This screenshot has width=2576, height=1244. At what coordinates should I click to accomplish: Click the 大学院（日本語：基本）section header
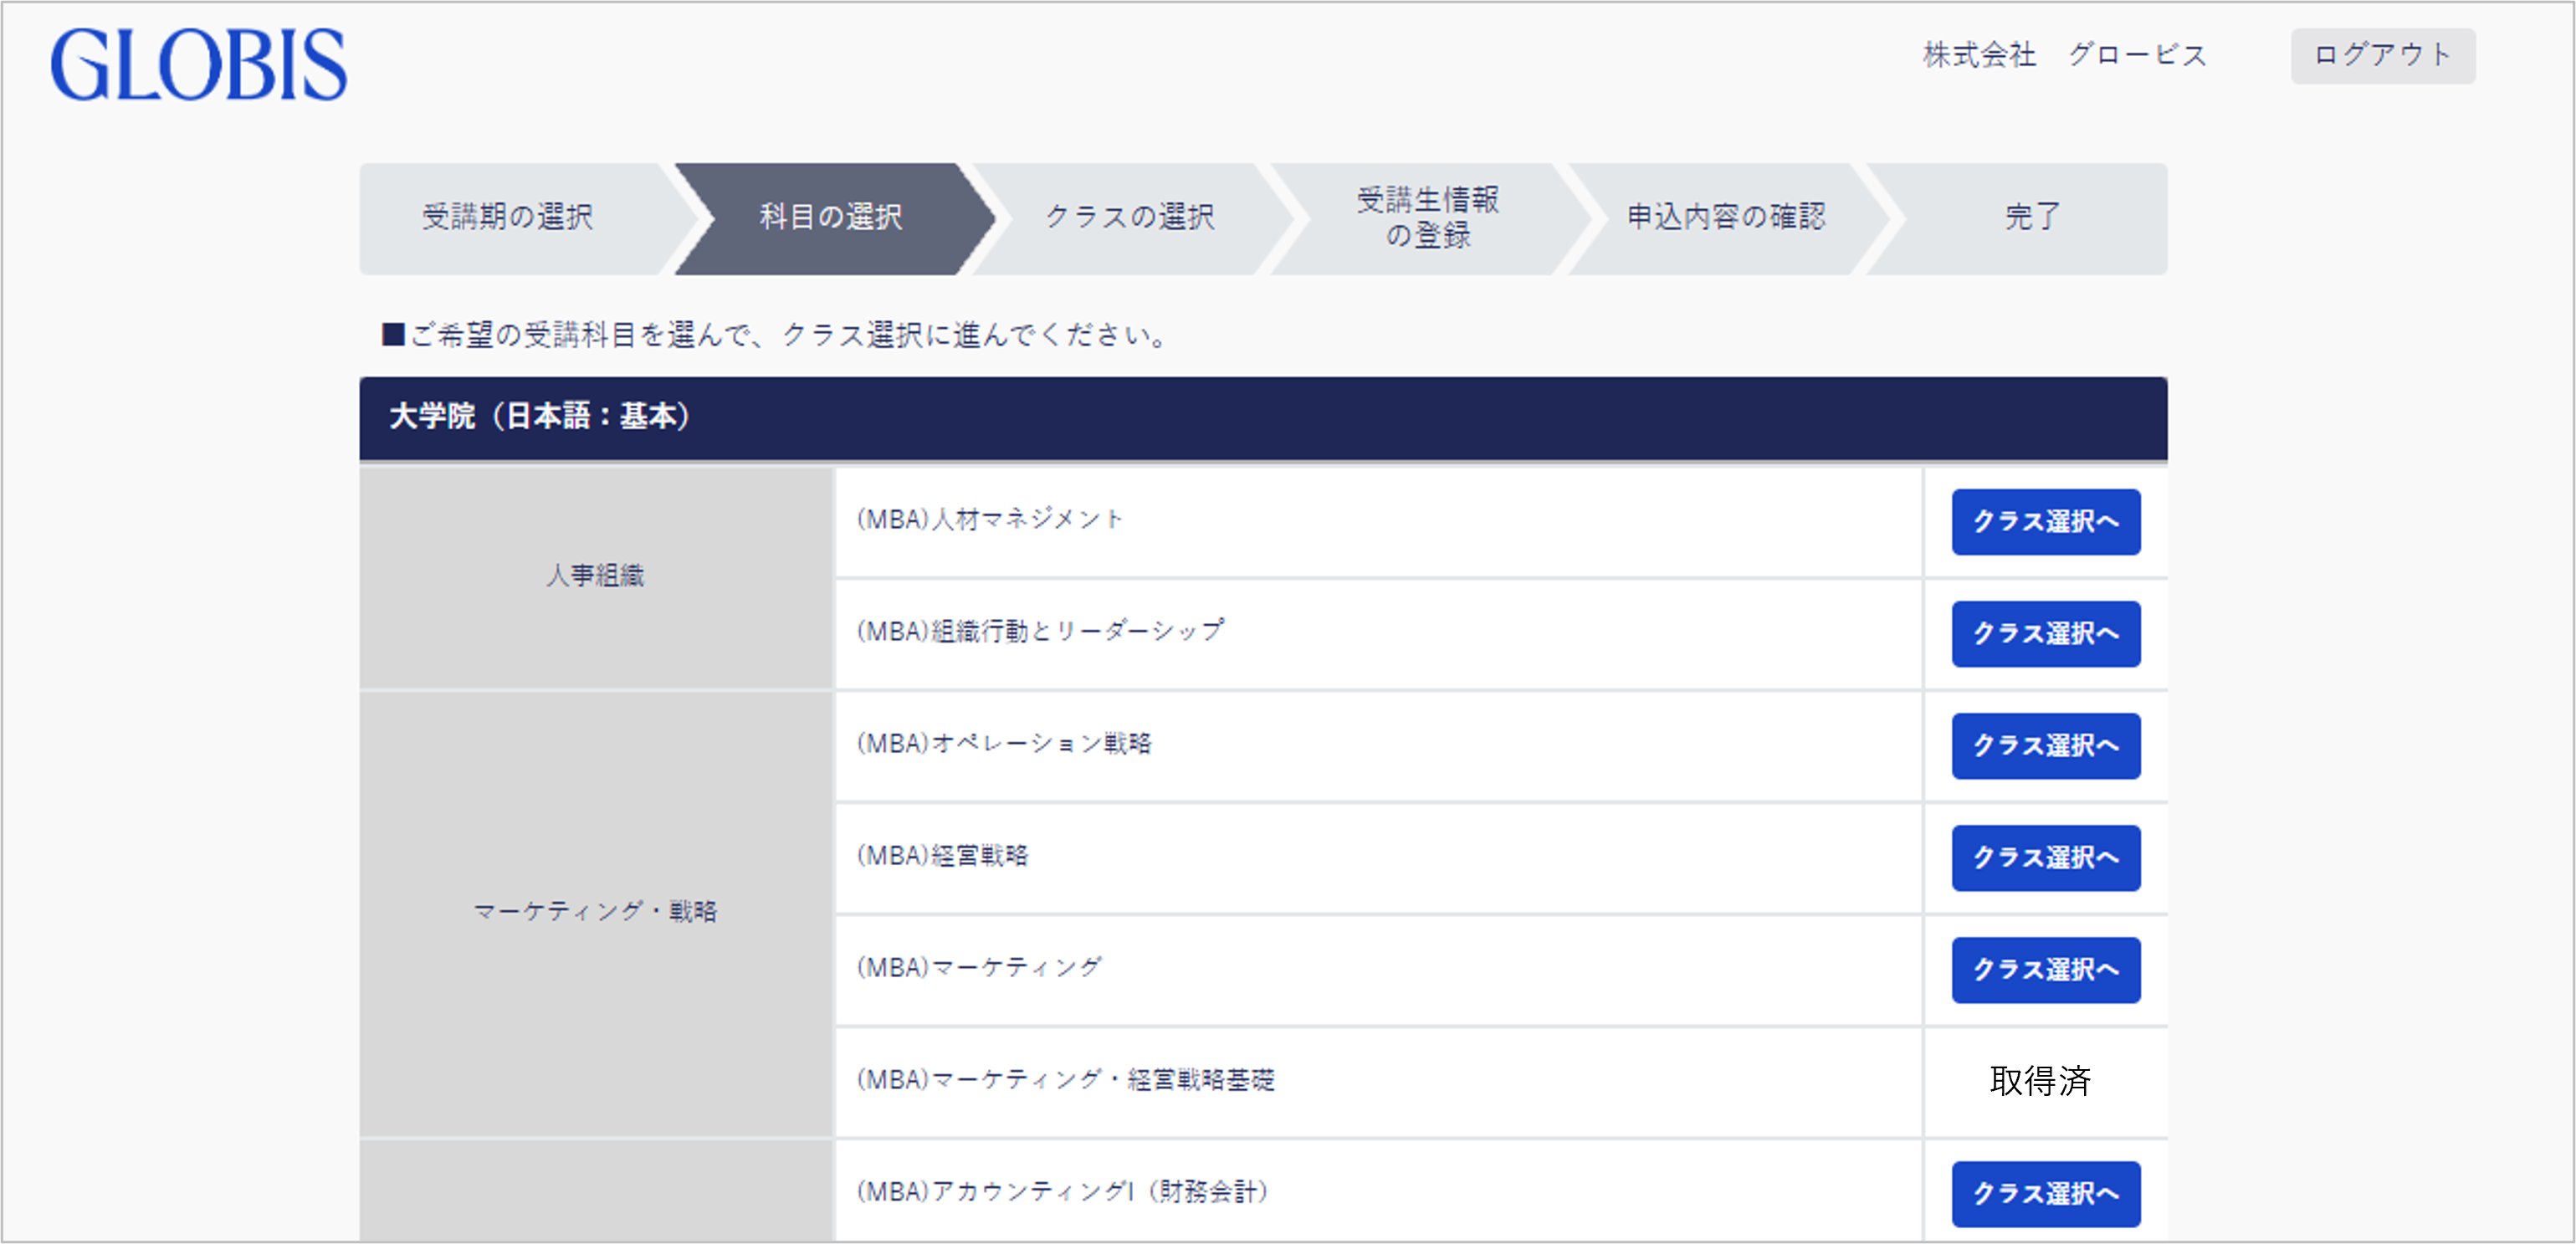click(539, 417)
